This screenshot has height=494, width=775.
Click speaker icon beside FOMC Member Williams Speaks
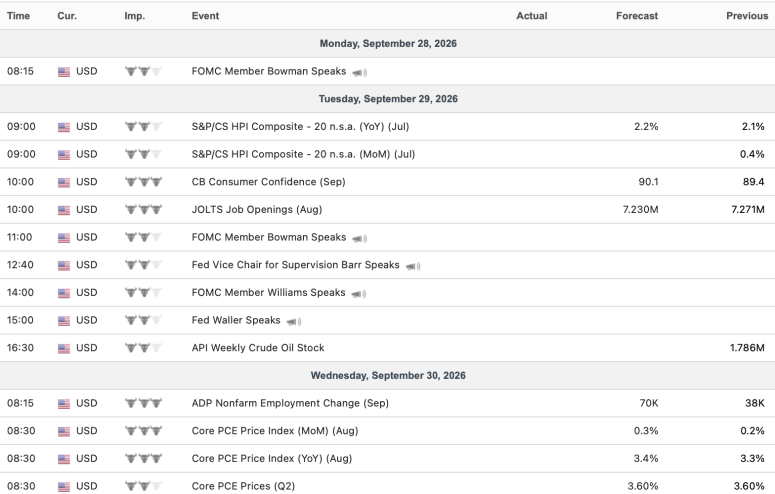click(x=359, y=294)
